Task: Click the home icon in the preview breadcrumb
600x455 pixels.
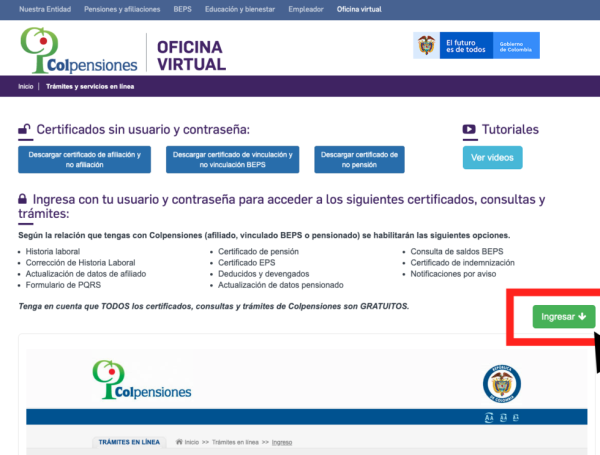Action: click(x=179, y=442)
